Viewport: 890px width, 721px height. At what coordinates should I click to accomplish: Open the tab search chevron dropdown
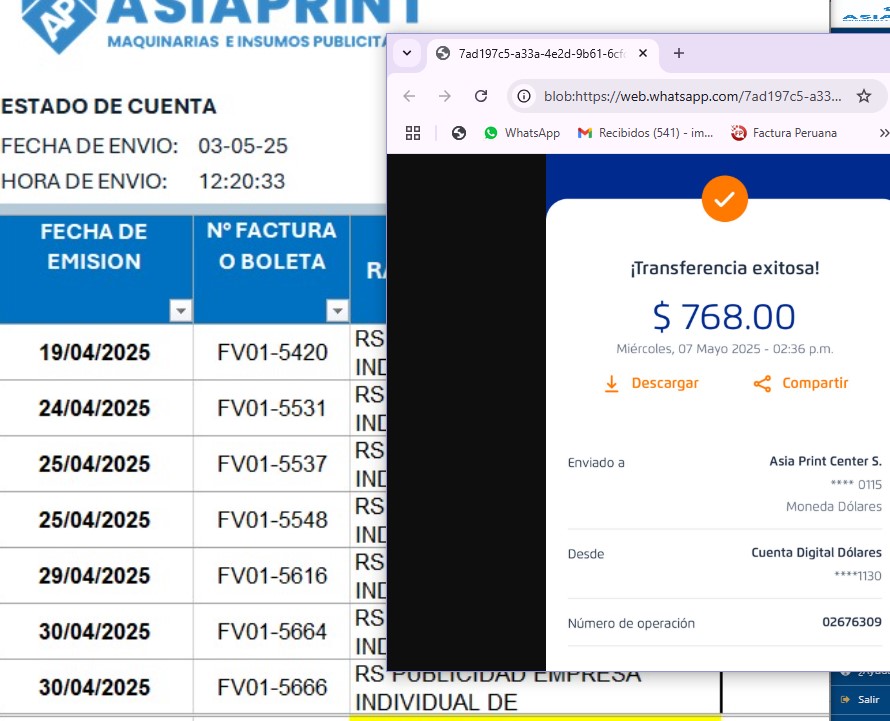406,53
